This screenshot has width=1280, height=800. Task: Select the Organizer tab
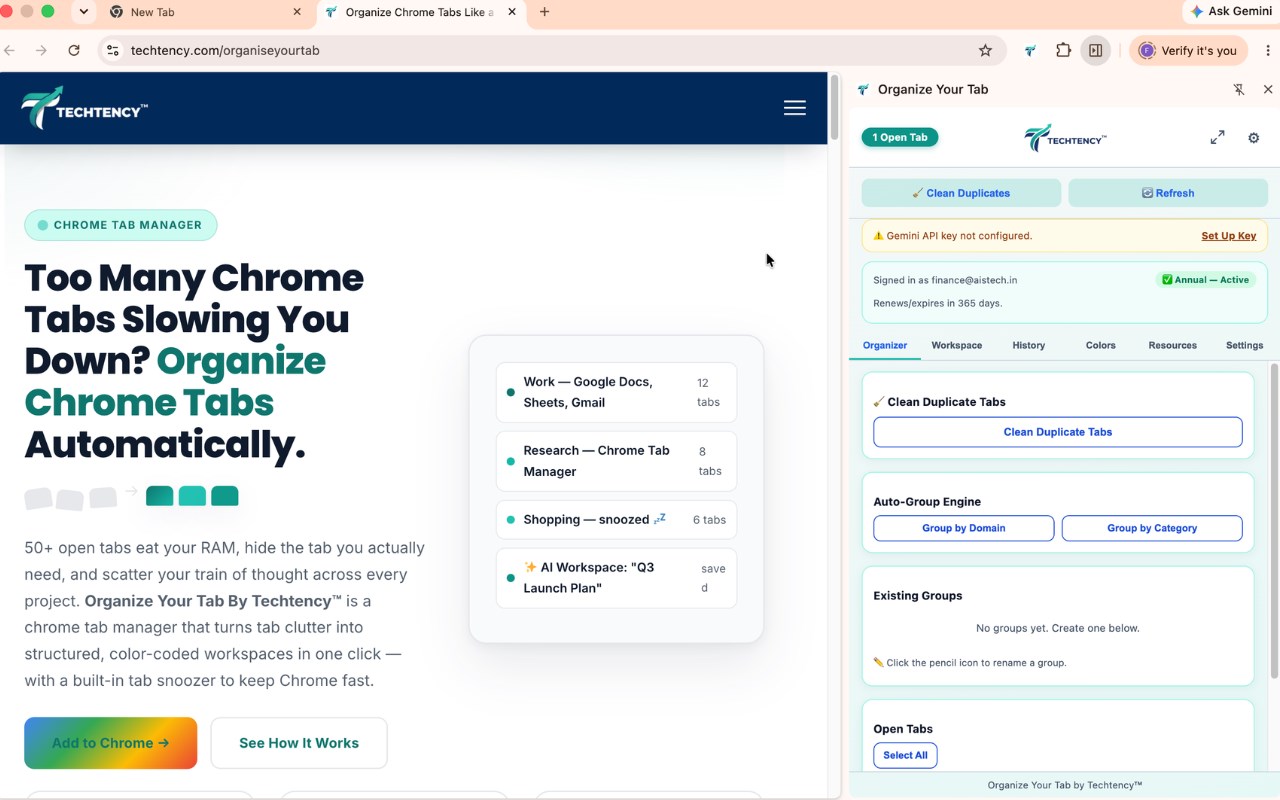click(885, 345)
